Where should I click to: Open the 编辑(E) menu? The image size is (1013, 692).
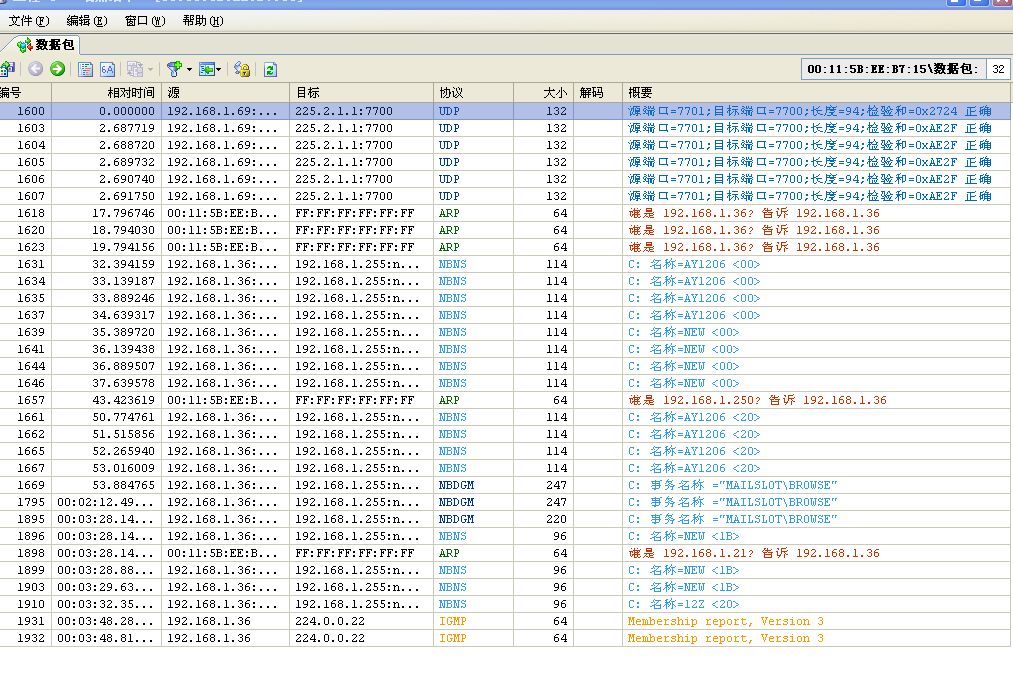pos(86,20)
